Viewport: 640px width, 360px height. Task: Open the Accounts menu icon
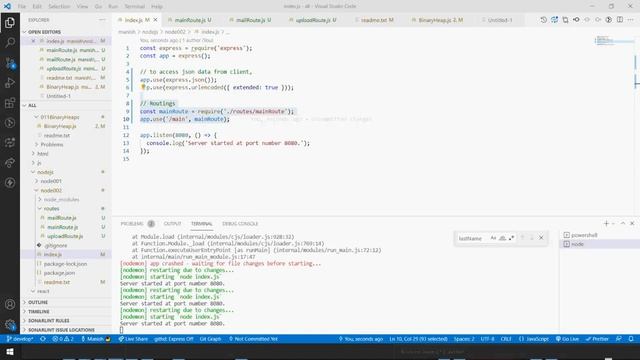10,304
